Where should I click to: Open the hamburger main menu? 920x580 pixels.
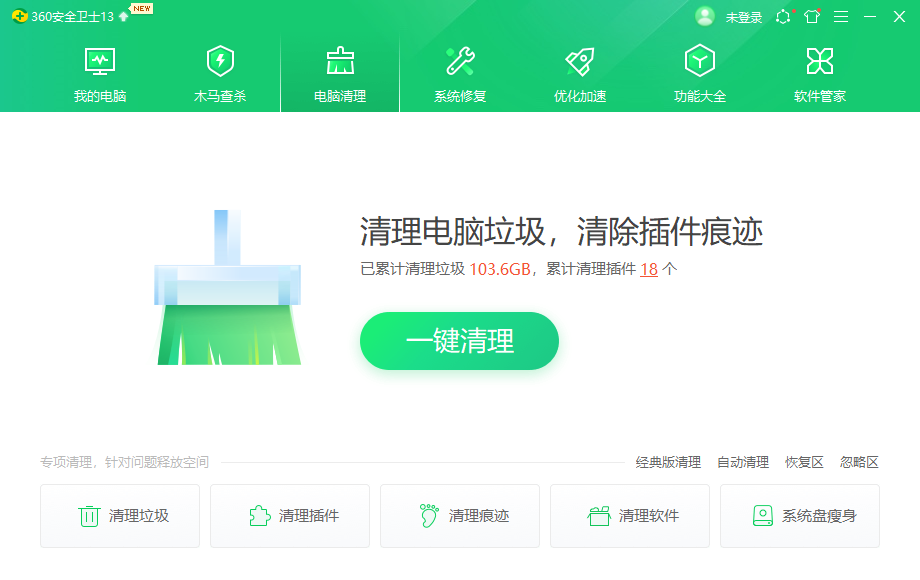(x=841, y=16)
